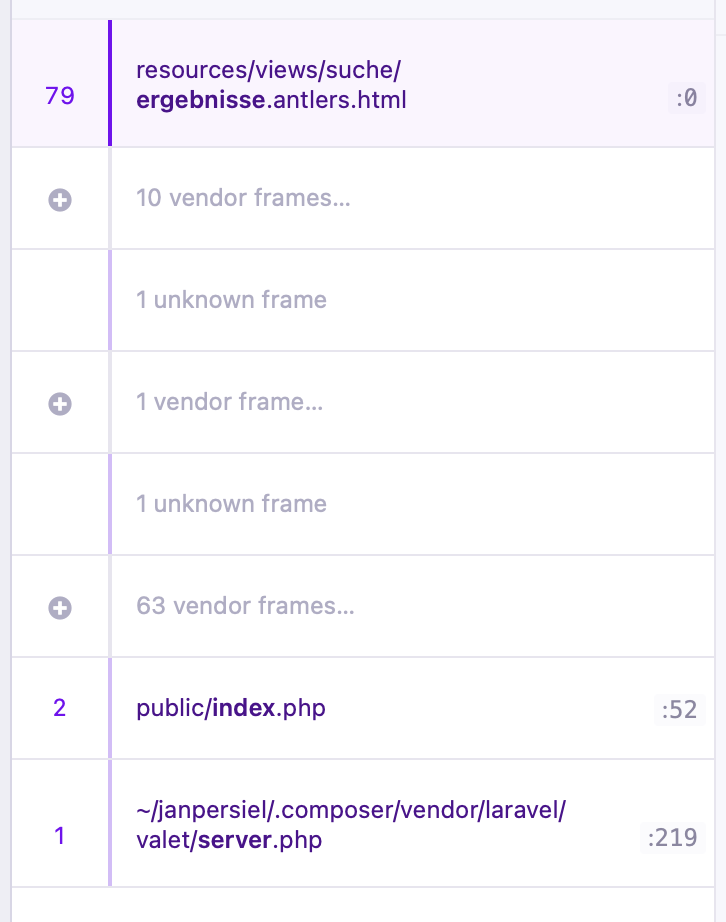Click the purple active-frame bar beside frame 79
726x922 pixels.
point(110,83)
